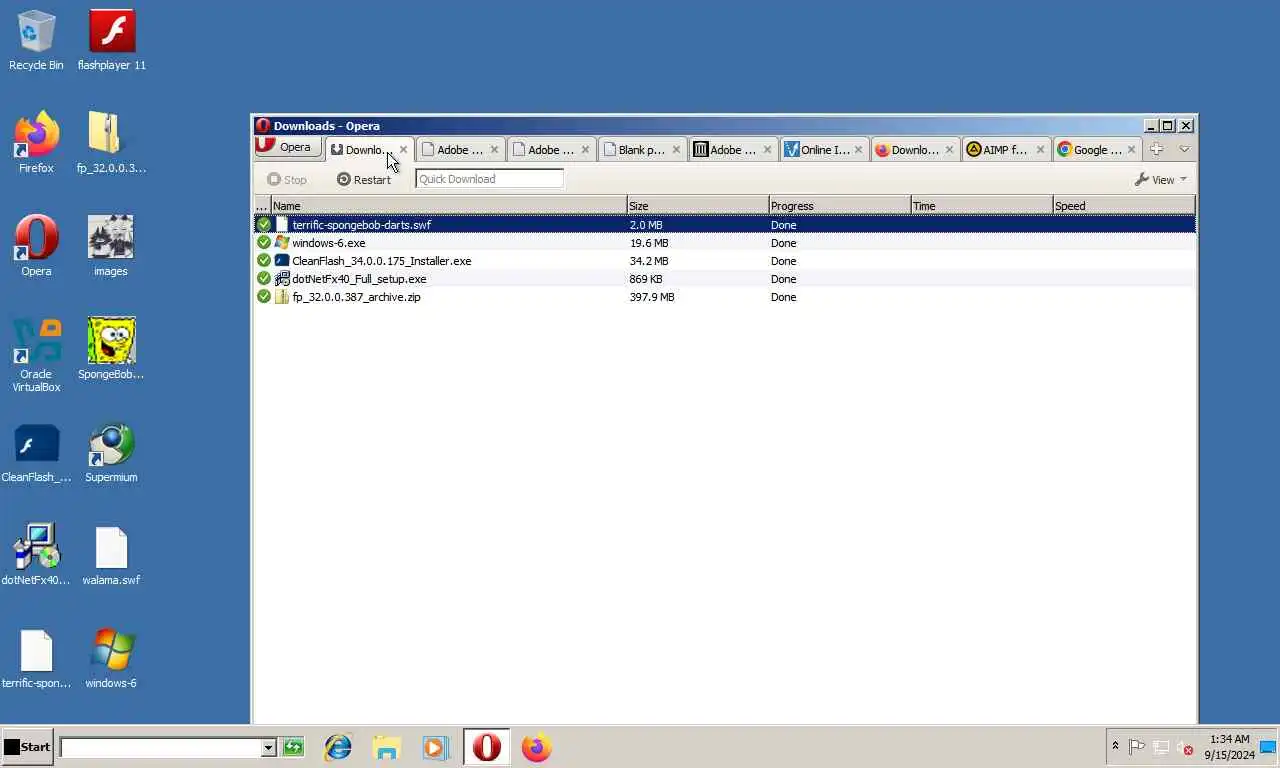Sort downloads by Progress column

pos(839,206)
